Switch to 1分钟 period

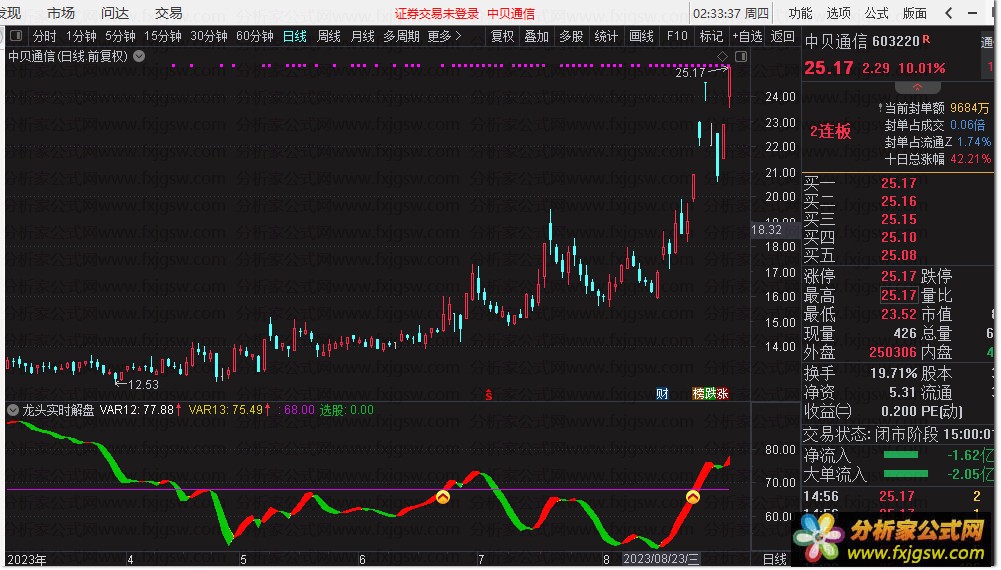[81, 36]
